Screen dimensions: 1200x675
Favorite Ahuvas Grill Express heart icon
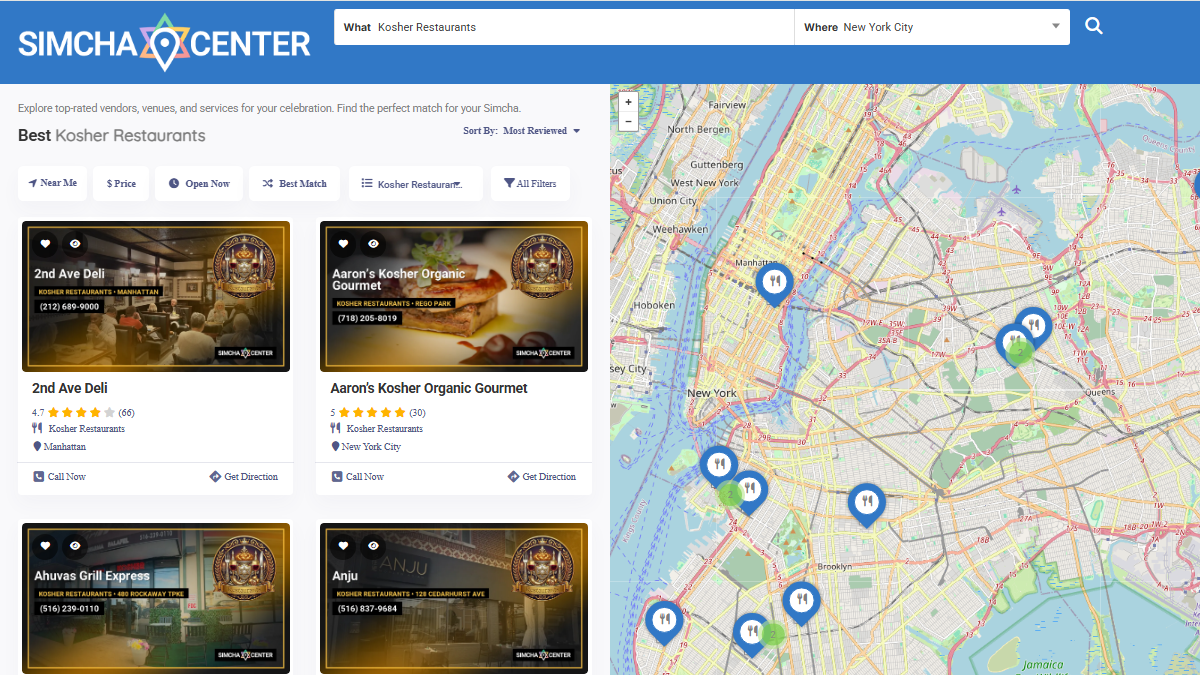click(x=45, y=545)
